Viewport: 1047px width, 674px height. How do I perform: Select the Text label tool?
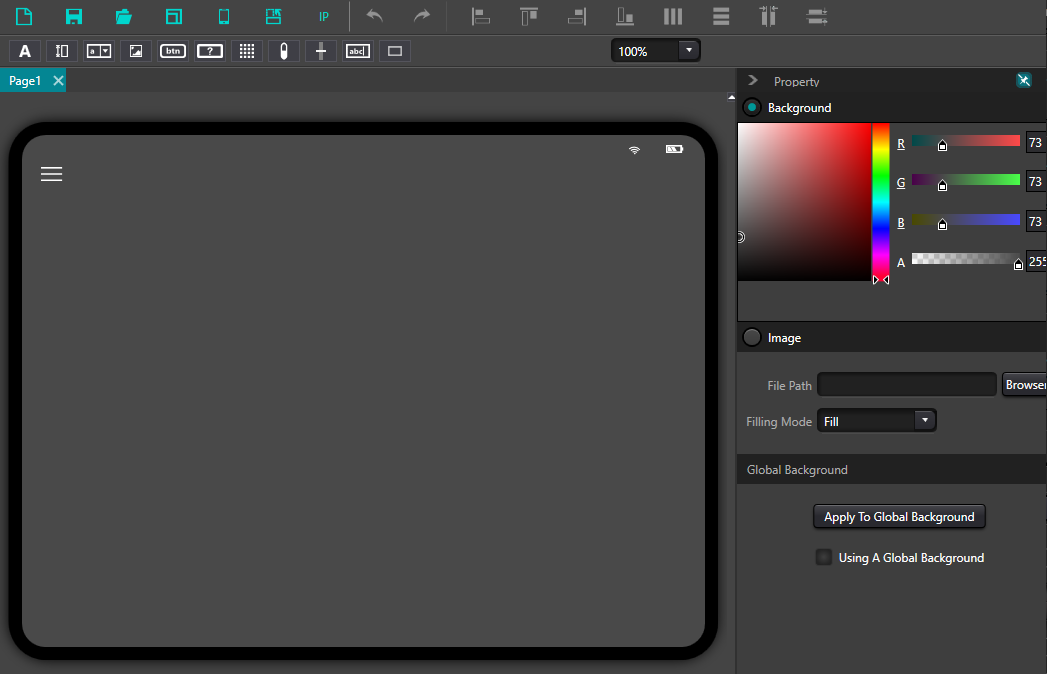click(x=25, y=51)
